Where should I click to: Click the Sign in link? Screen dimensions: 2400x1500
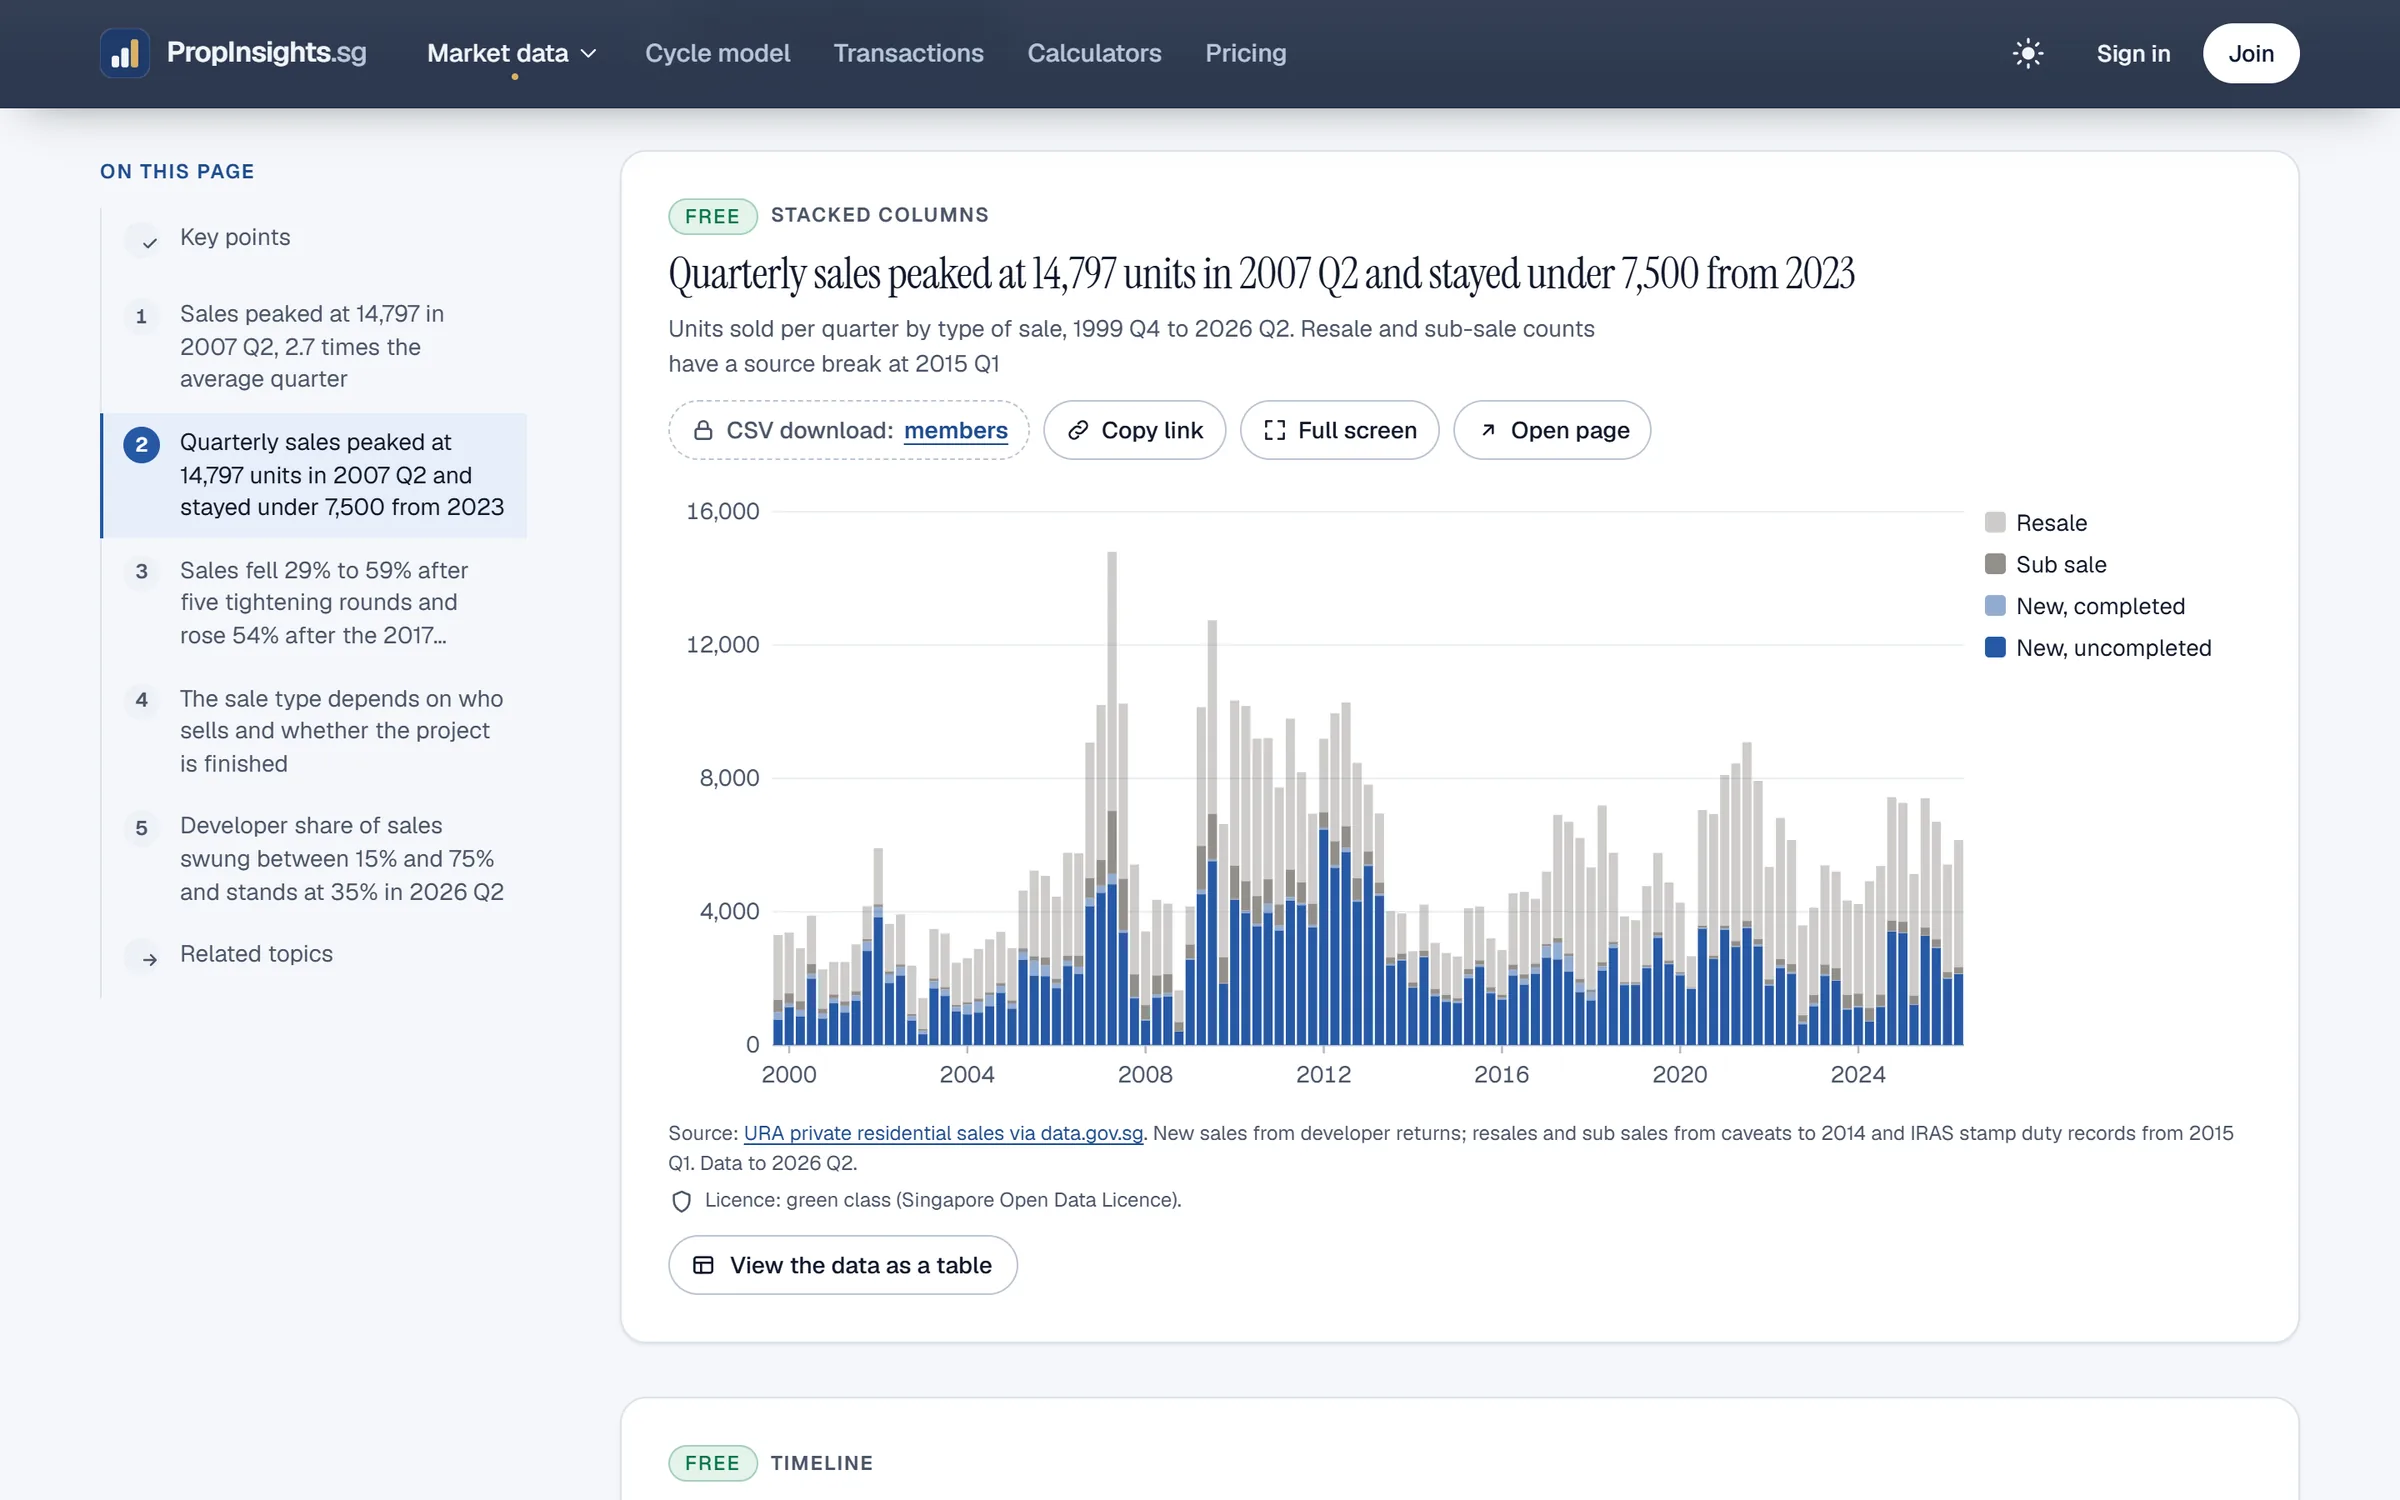[x=2133, y=53]
